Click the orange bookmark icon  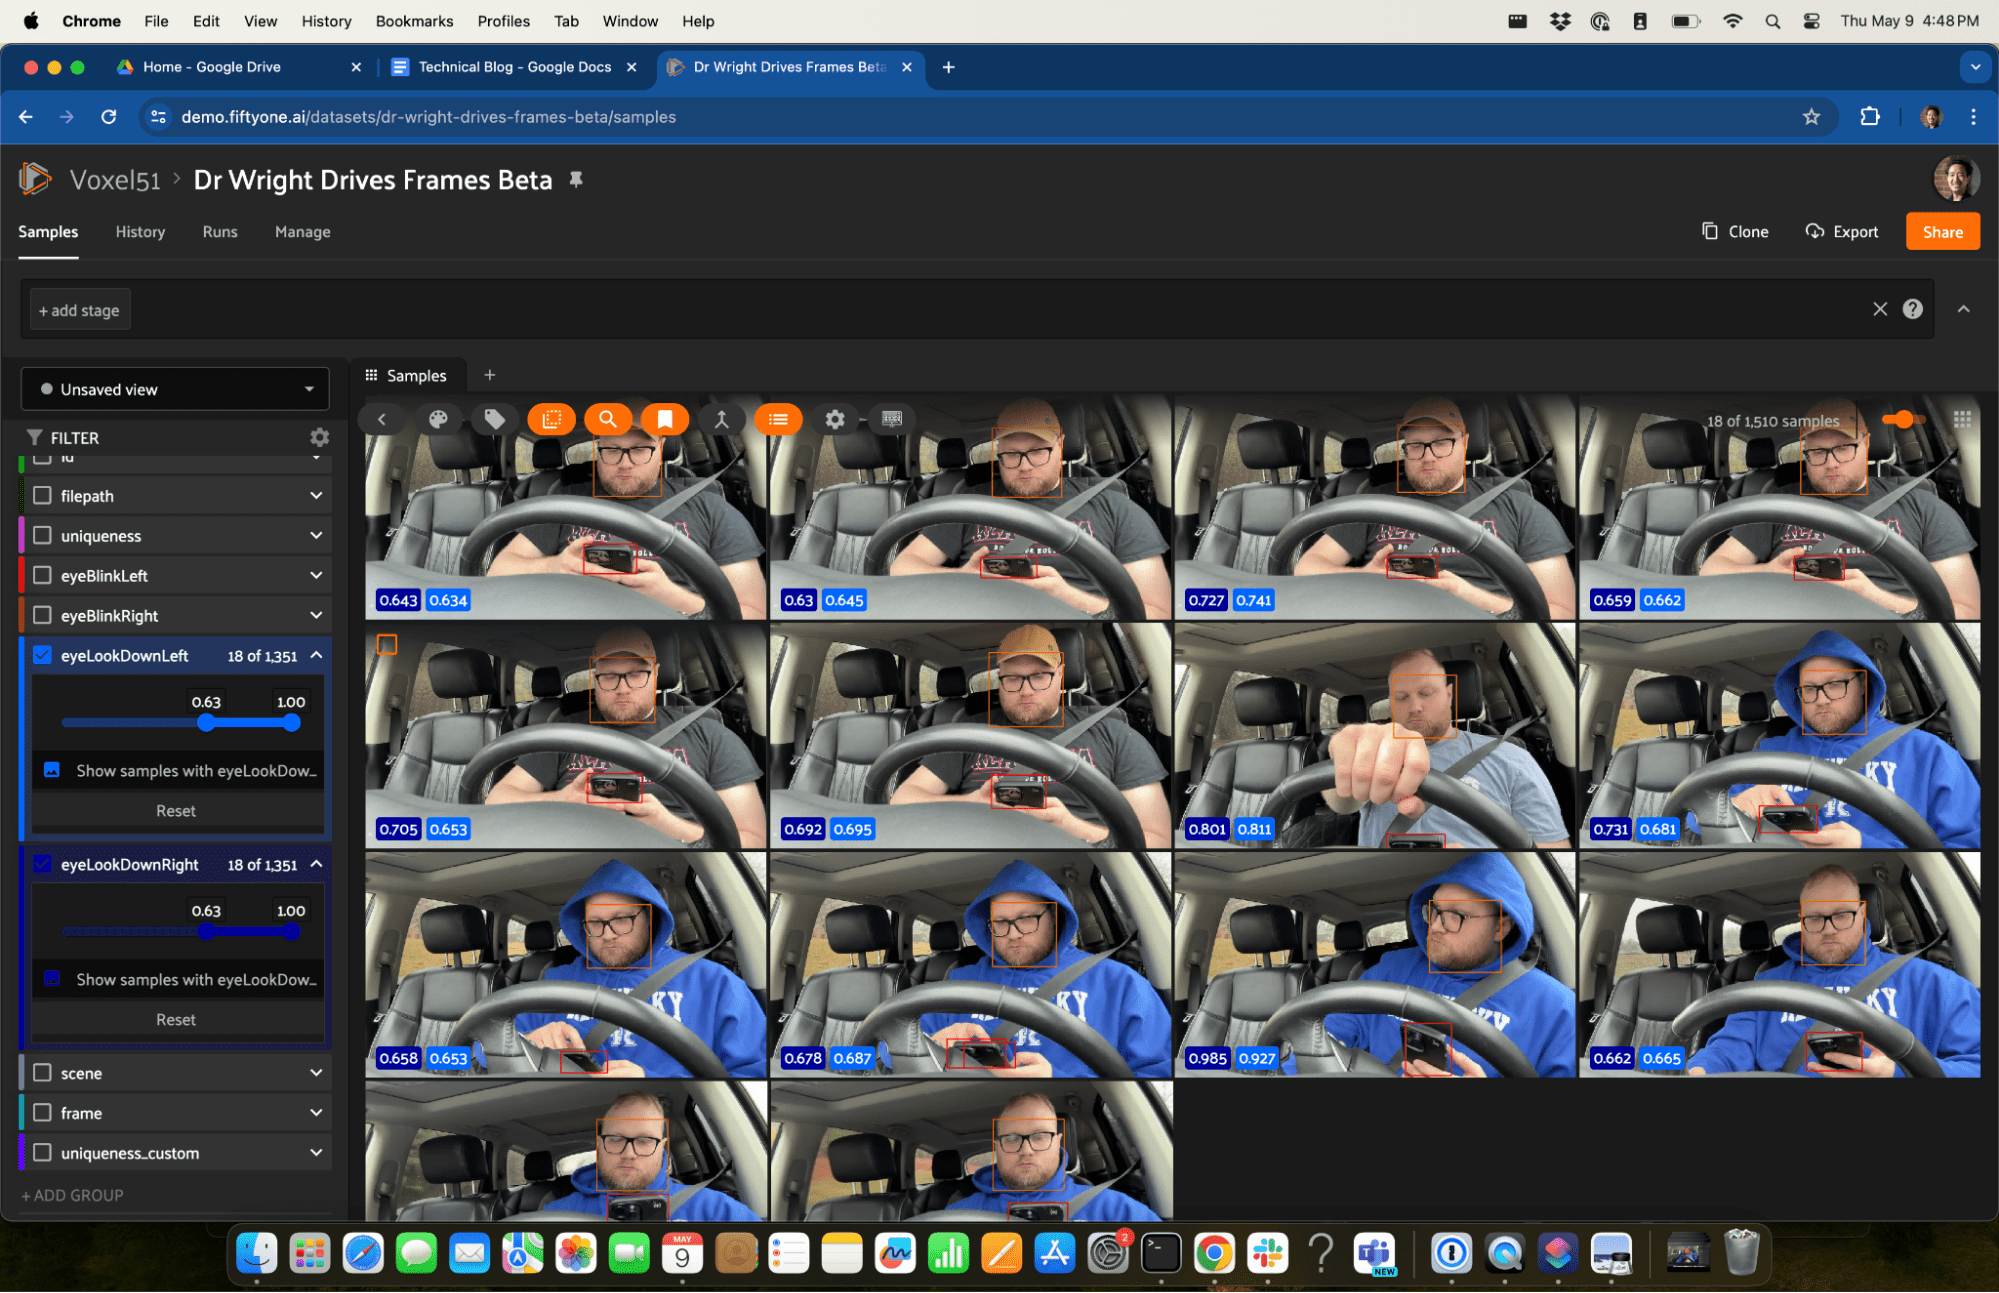tap(665, 419)
